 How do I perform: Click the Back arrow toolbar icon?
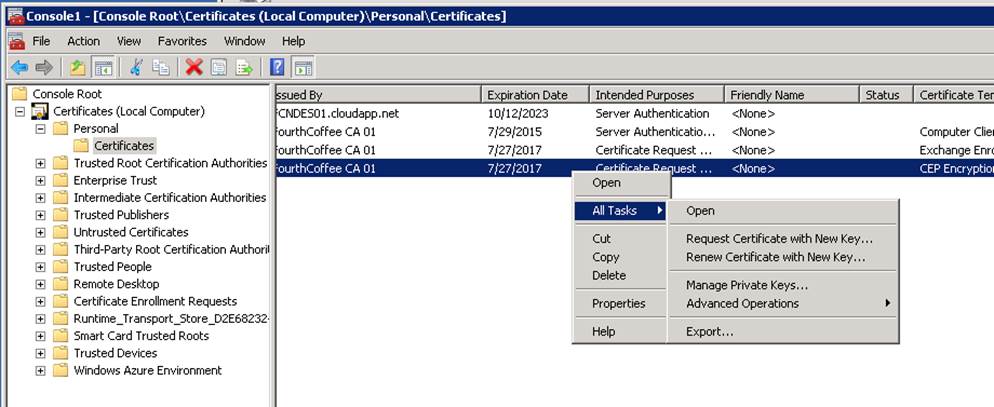[x=19, y=67]
